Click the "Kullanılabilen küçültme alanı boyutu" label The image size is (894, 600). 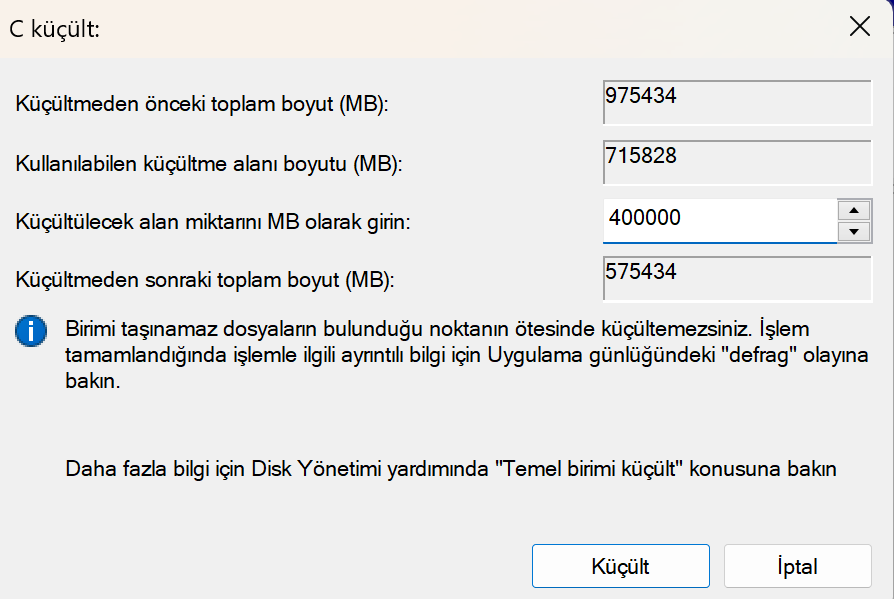point(208,163)
